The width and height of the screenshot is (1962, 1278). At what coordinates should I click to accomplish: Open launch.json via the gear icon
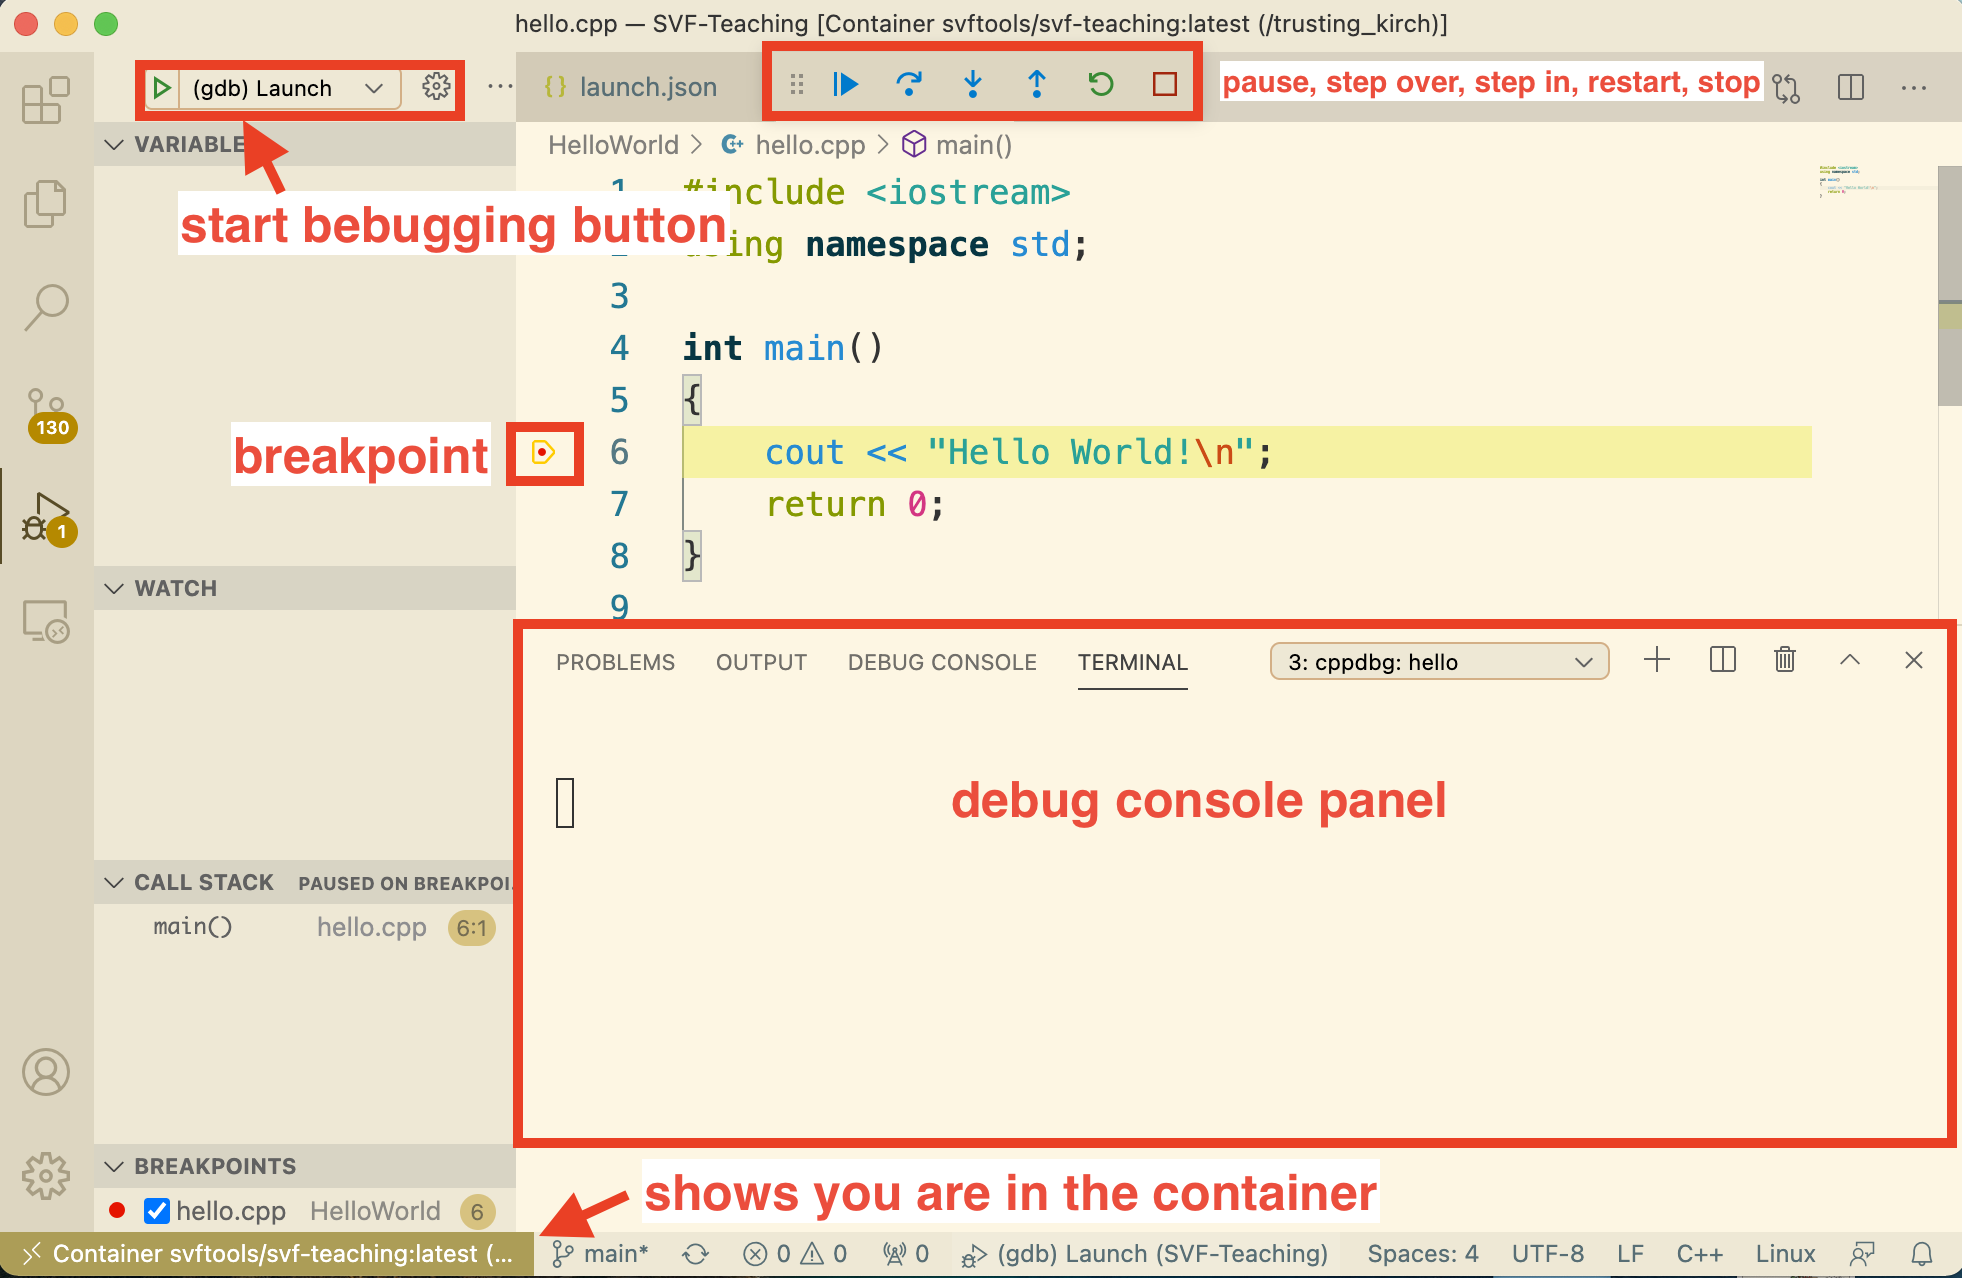[436, 87]
